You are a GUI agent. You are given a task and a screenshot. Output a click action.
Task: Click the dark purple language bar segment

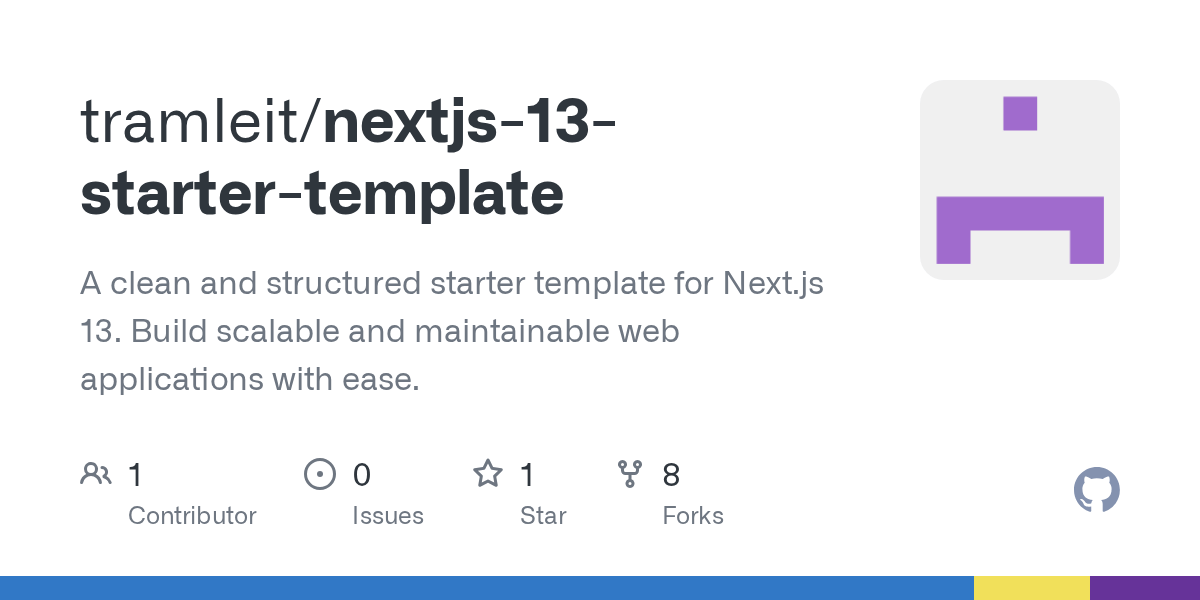pyautogui.click(x=1145, y=588)
